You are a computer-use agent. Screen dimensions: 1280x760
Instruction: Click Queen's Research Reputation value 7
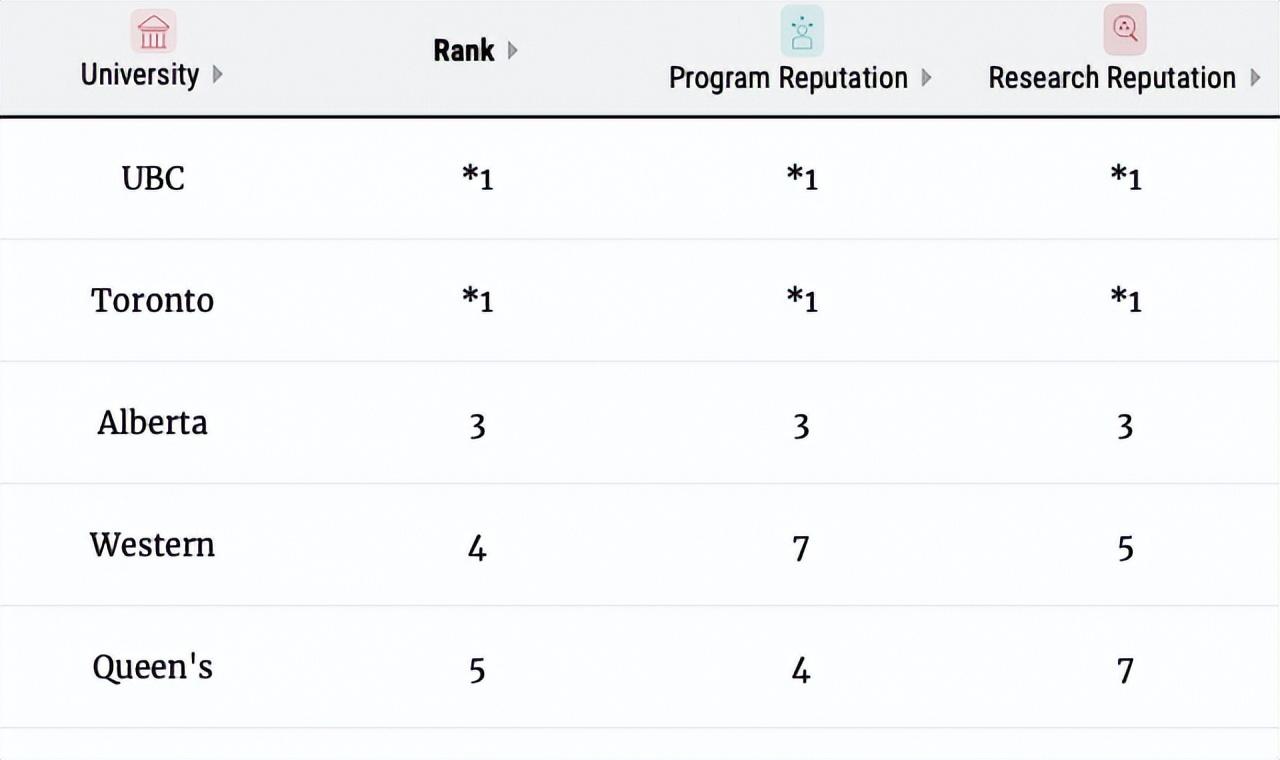pos(1125,670)
